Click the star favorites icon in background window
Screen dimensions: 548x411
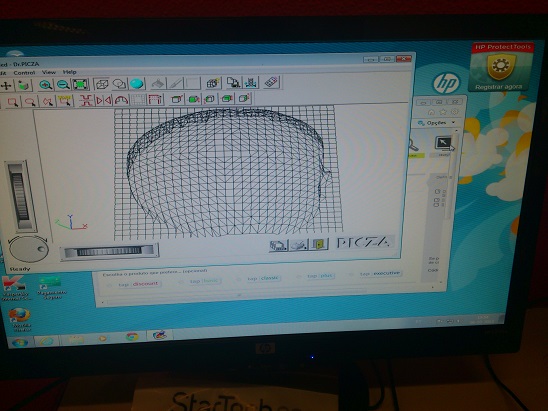click(443, 112)
